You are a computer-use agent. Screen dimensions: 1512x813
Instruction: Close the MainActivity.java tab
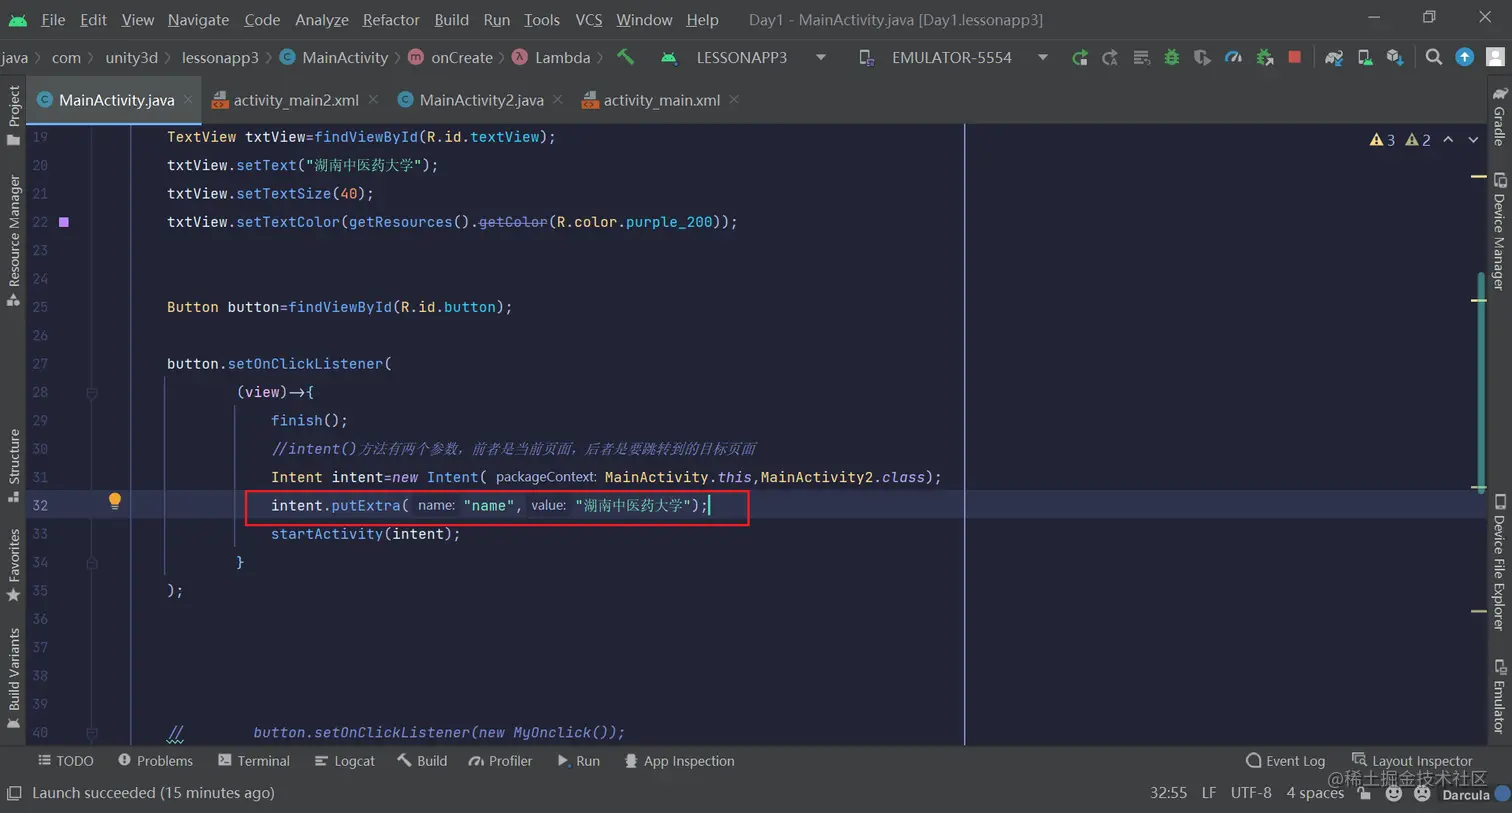click(187, 100)
